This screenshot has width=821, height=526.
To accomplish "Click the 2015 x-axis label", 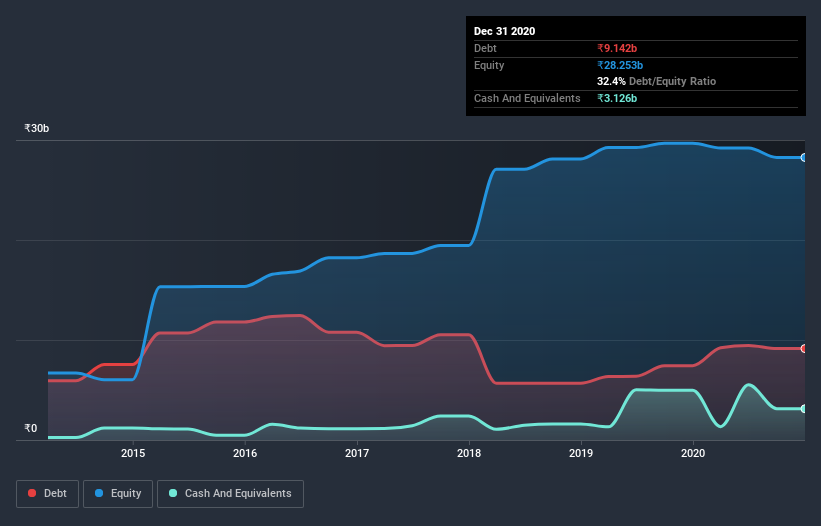I will pos(133,453).
